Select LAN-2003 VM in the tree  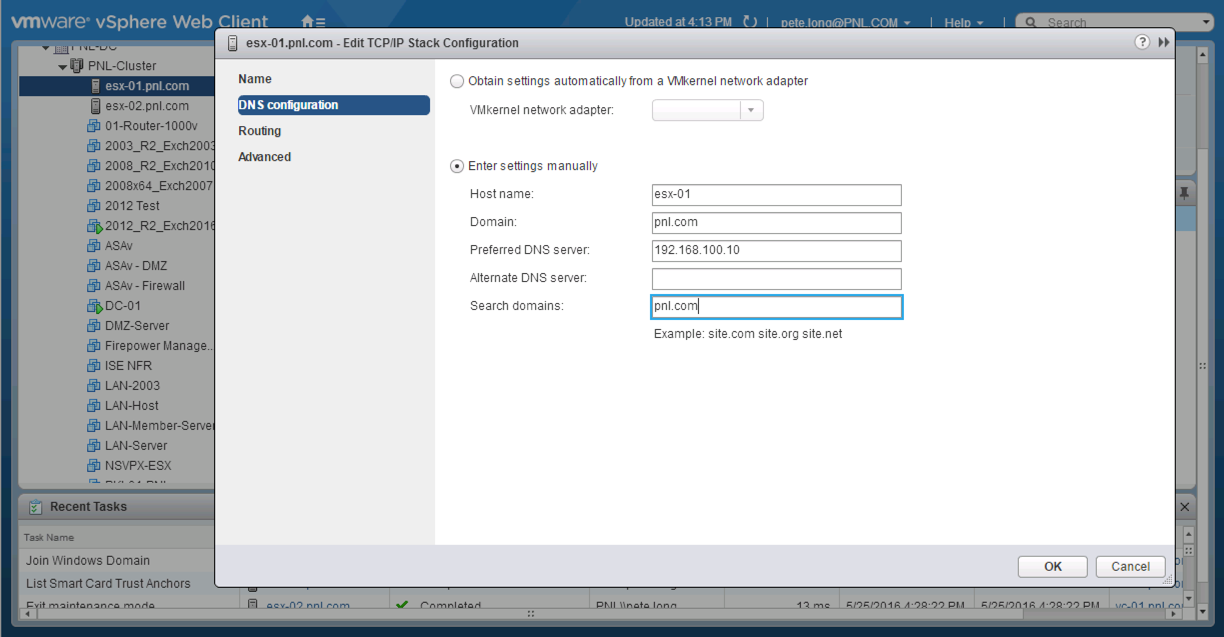[x=132, y=386]
